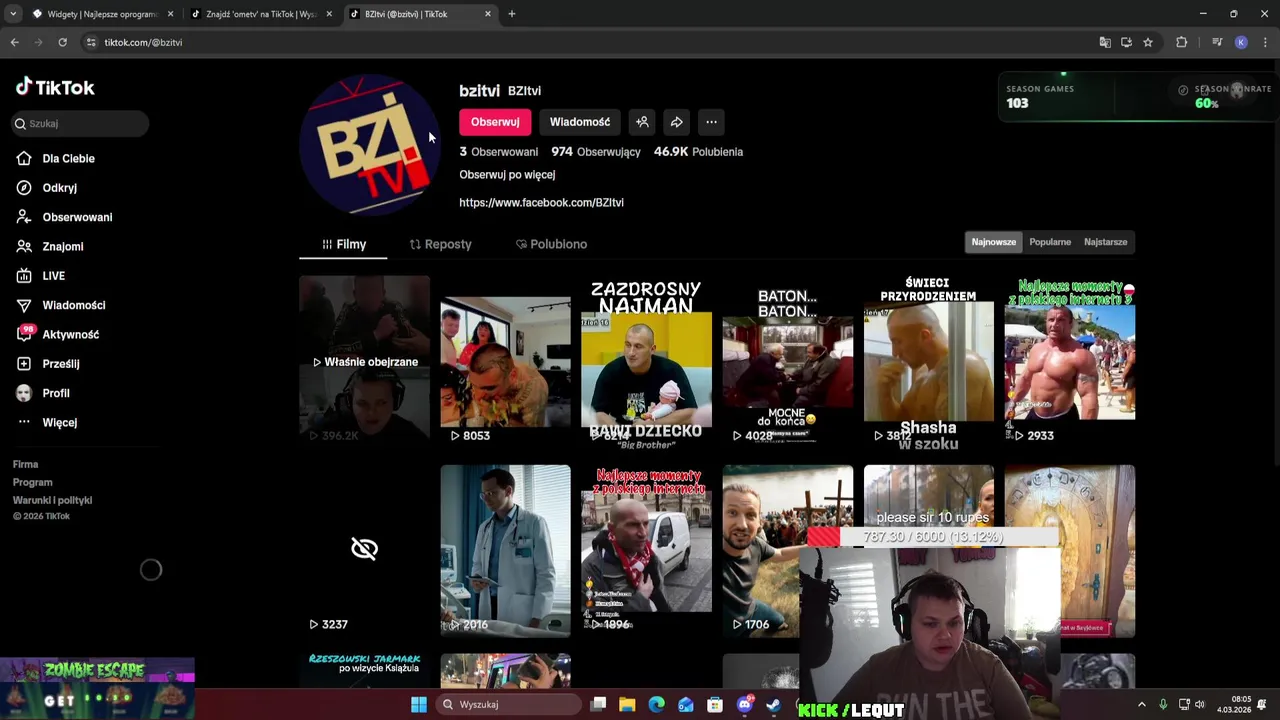Open the video with 2933 views
This screenshot has height=720, width=1280.
coord(1070,361)
